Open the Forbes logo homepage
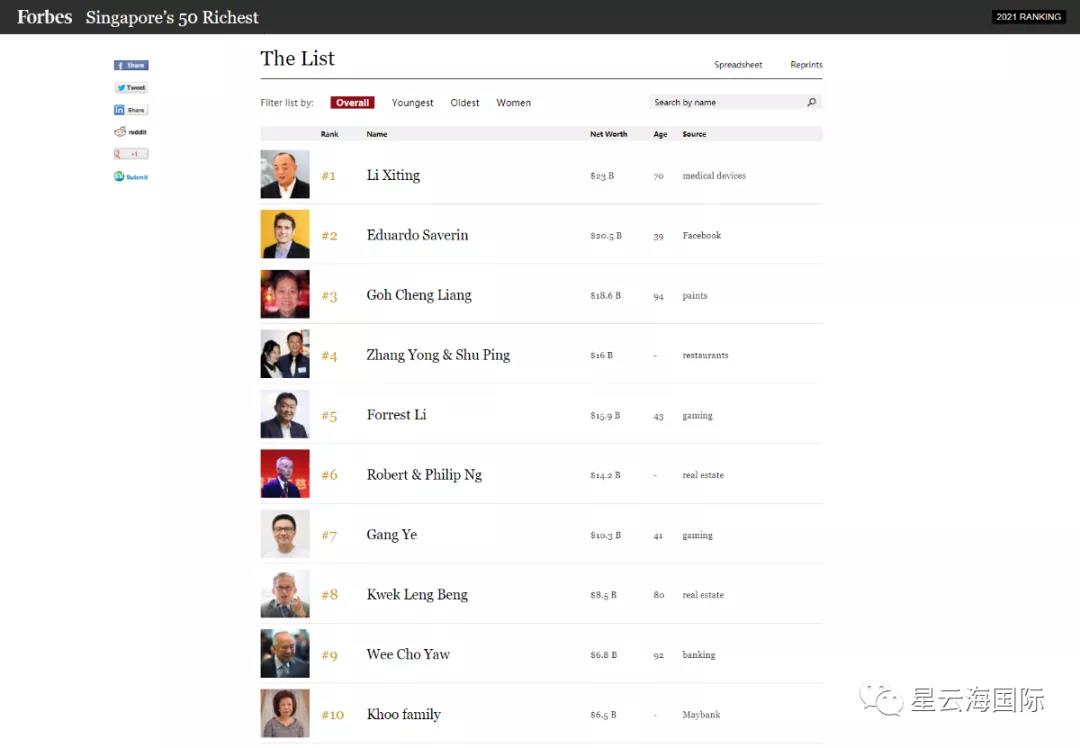1080x748 pixels. click(44, 17)
